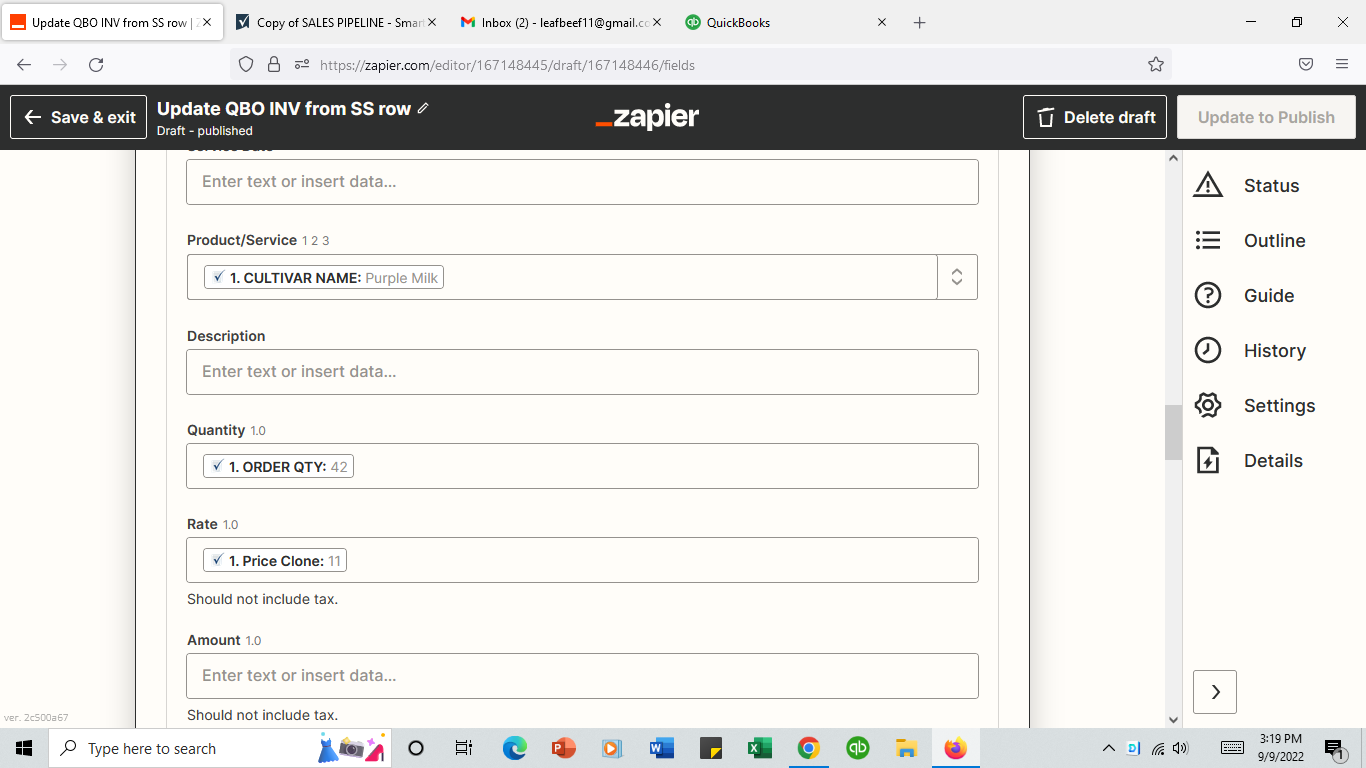Click the Save & exit button

pos(79,117)
